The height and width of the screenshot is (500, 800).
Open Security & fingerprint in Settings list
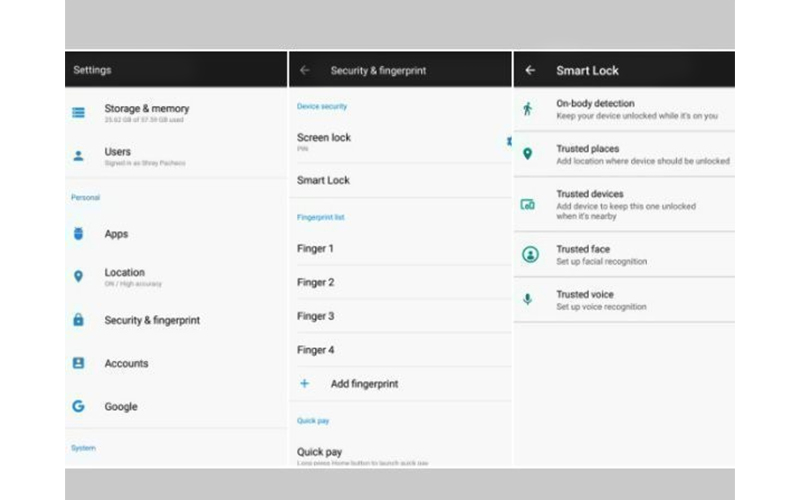tap(176, 320)
